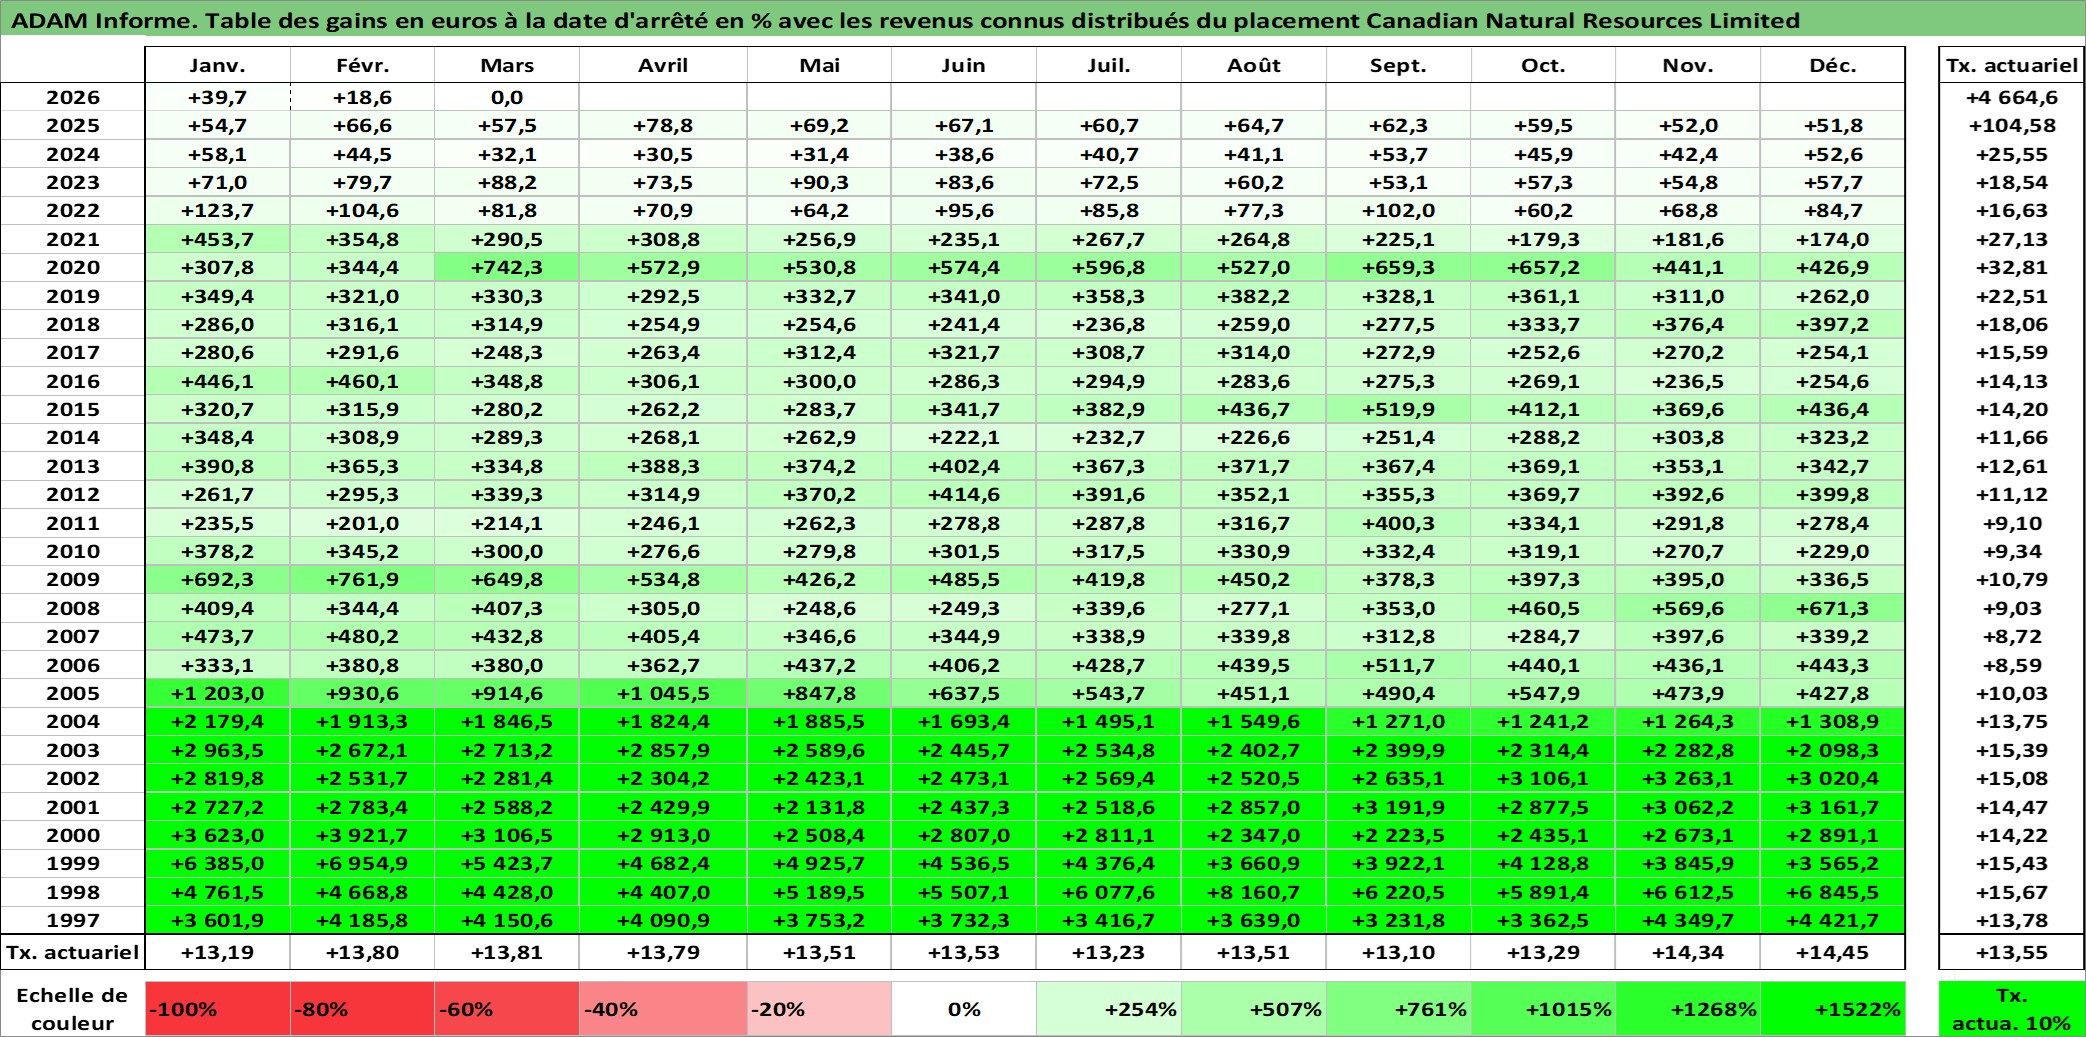Select the +4 664,6 actuarial rate for 2026

click(2011, 97)
